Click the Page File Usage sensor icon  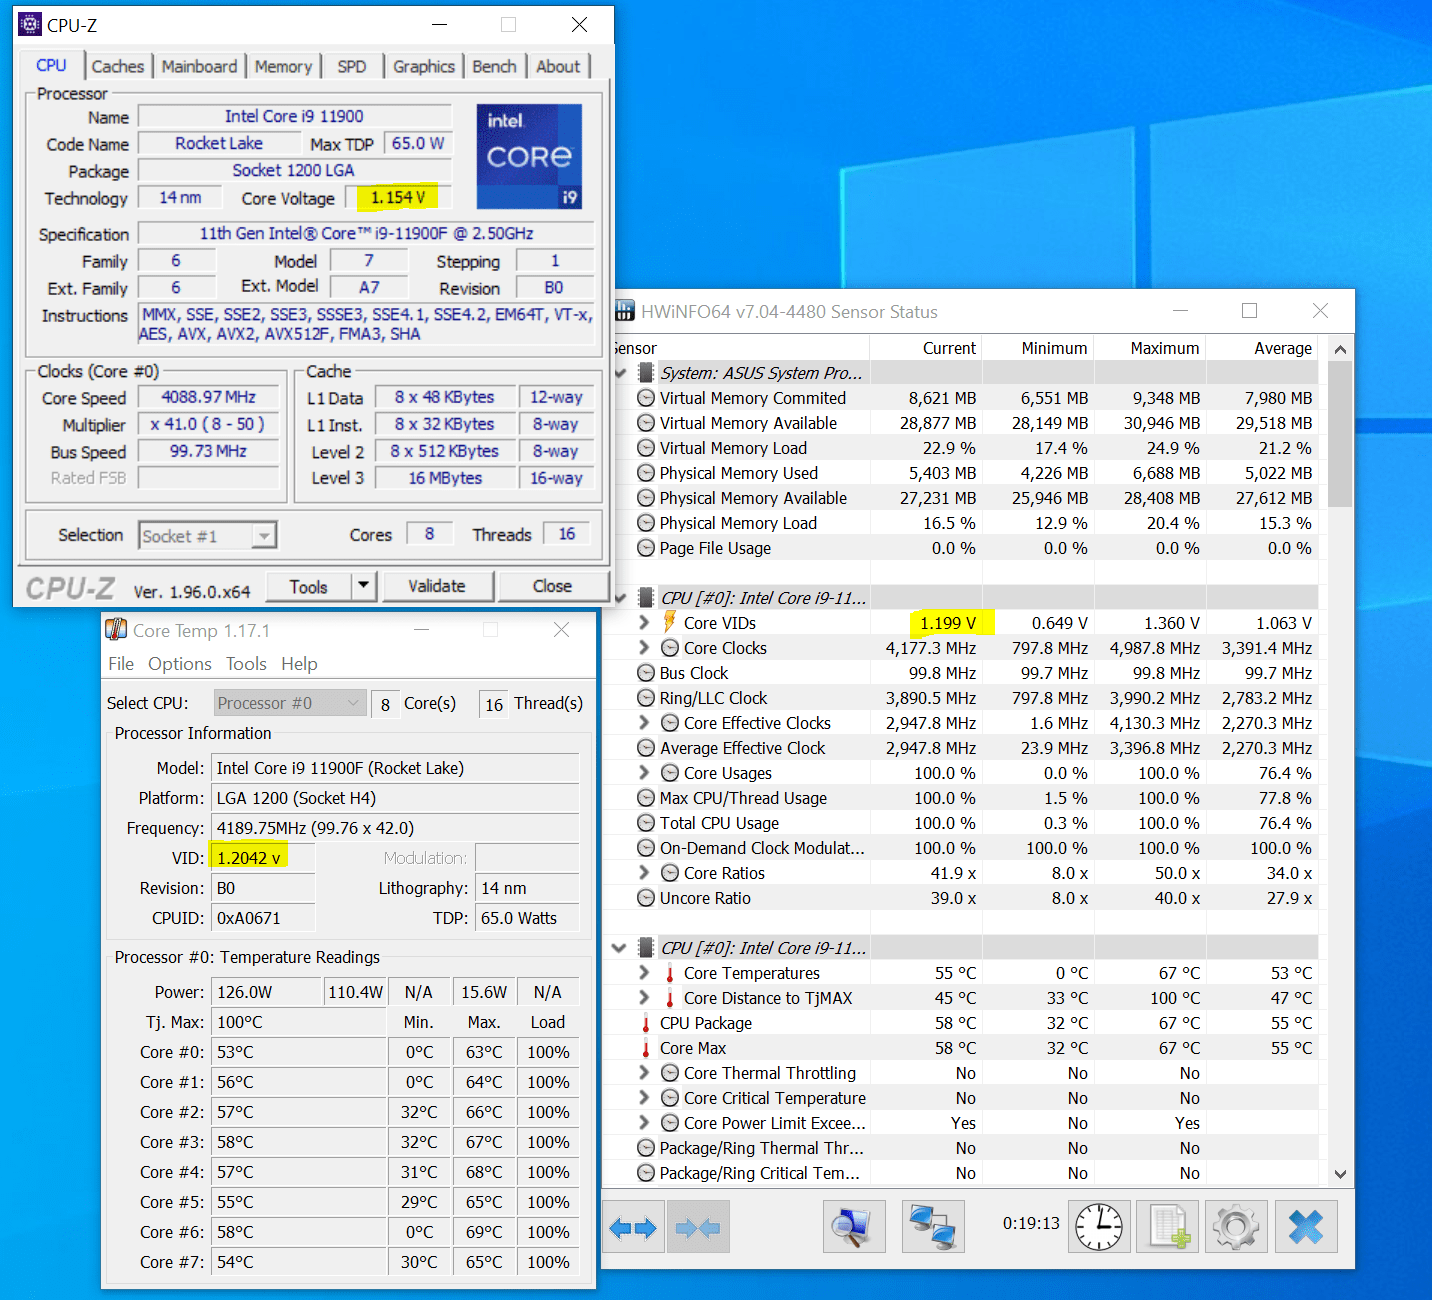[646, 548]
